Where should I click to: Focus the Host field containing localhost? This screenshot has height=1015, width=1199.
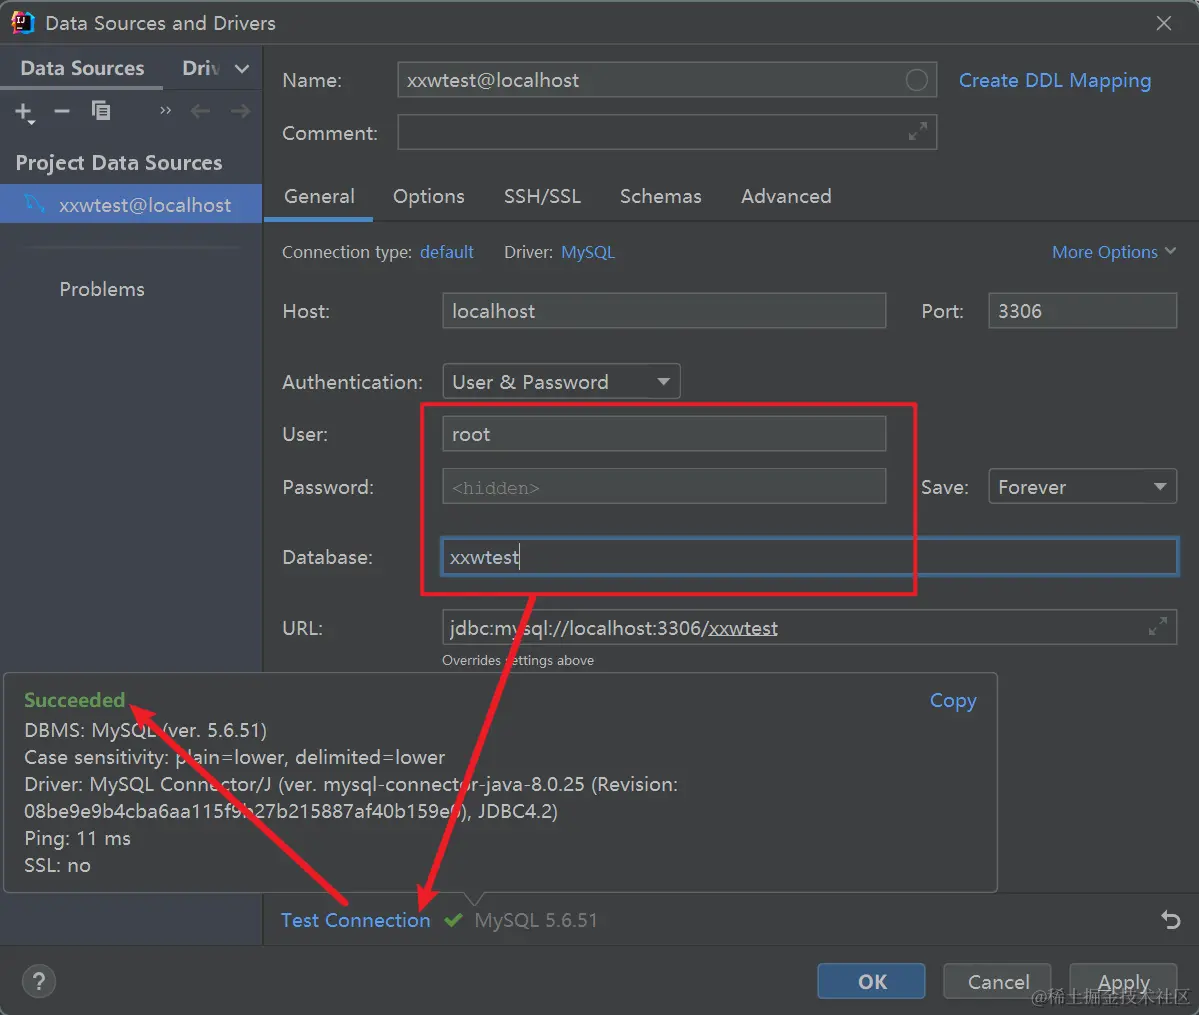pyautogui.click(x=664, y=311)
